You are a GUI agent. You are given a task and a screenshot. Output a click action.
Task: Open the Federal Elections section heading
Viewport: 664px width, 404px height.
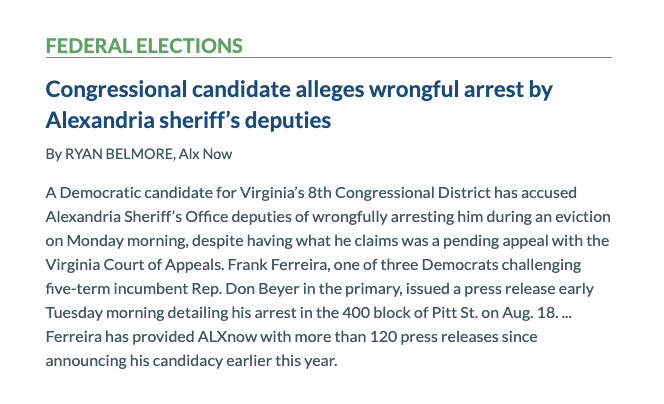tap(145, 46)
